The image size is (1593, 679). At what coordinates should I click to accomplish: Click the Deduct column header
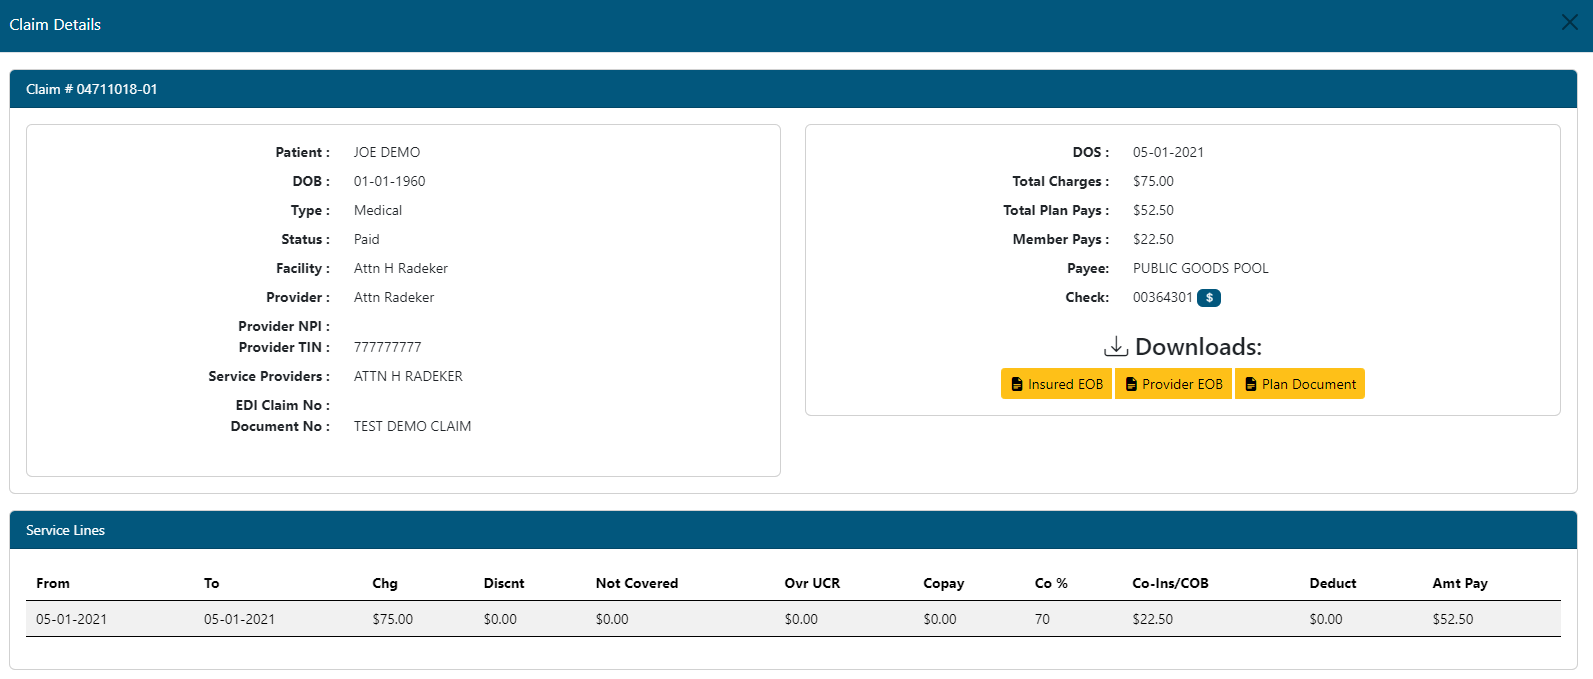tap(1333, 583)
